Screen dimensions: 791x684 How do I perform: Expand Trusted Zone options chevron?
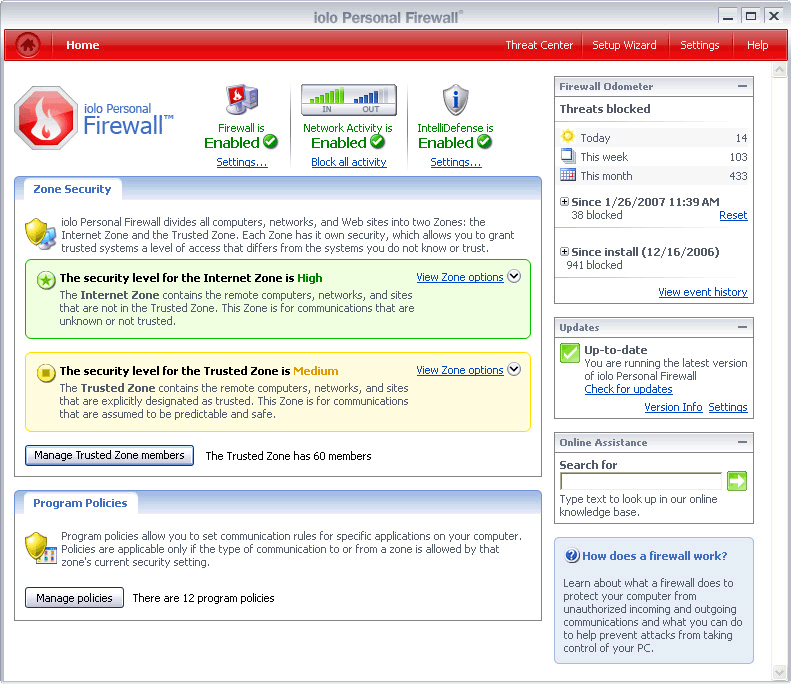click(514, 369)
